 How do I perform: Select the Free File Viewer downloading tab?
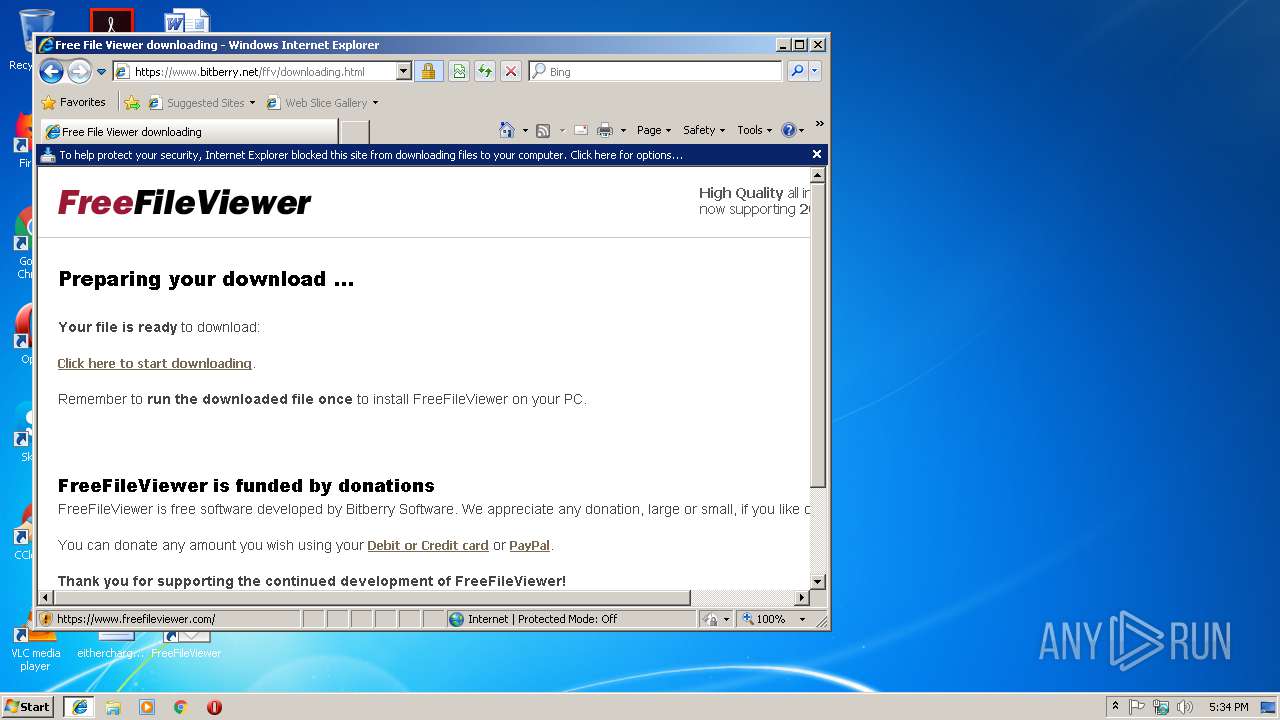click(188, 131)
